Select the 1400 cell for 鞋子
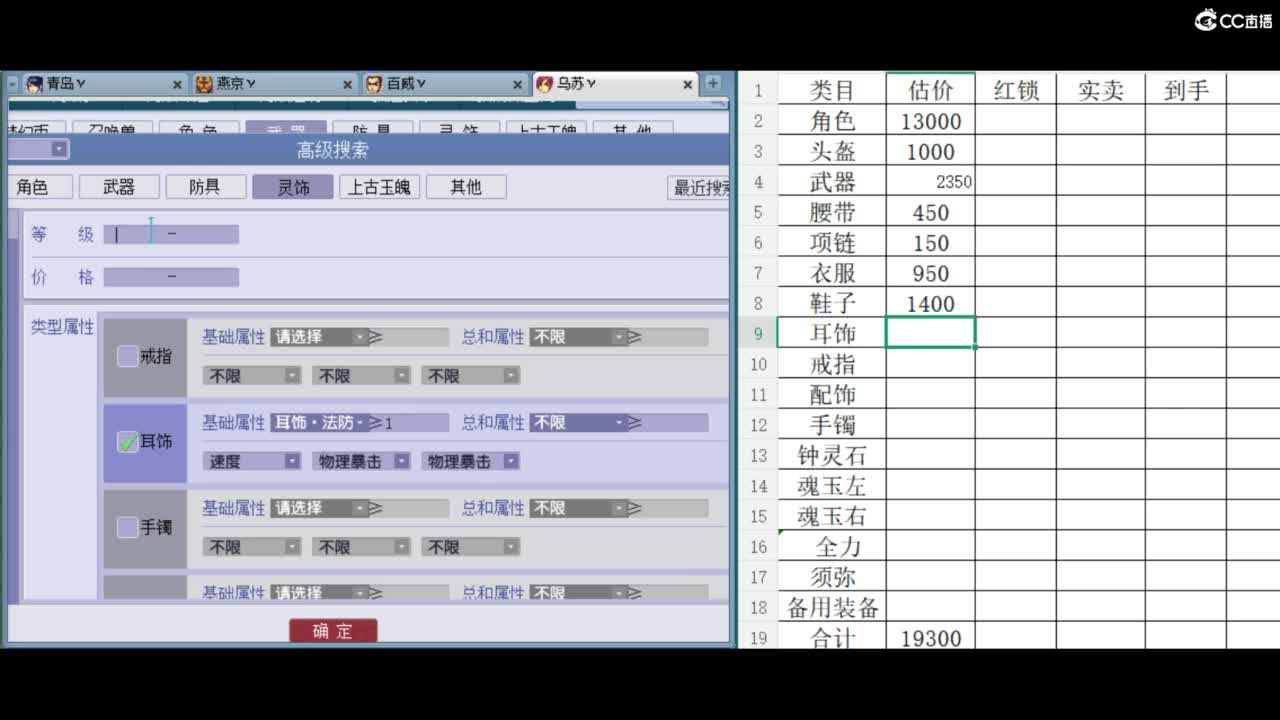Image resolution: width=1280 pixels, height=720 pixels. click(931, 304)
